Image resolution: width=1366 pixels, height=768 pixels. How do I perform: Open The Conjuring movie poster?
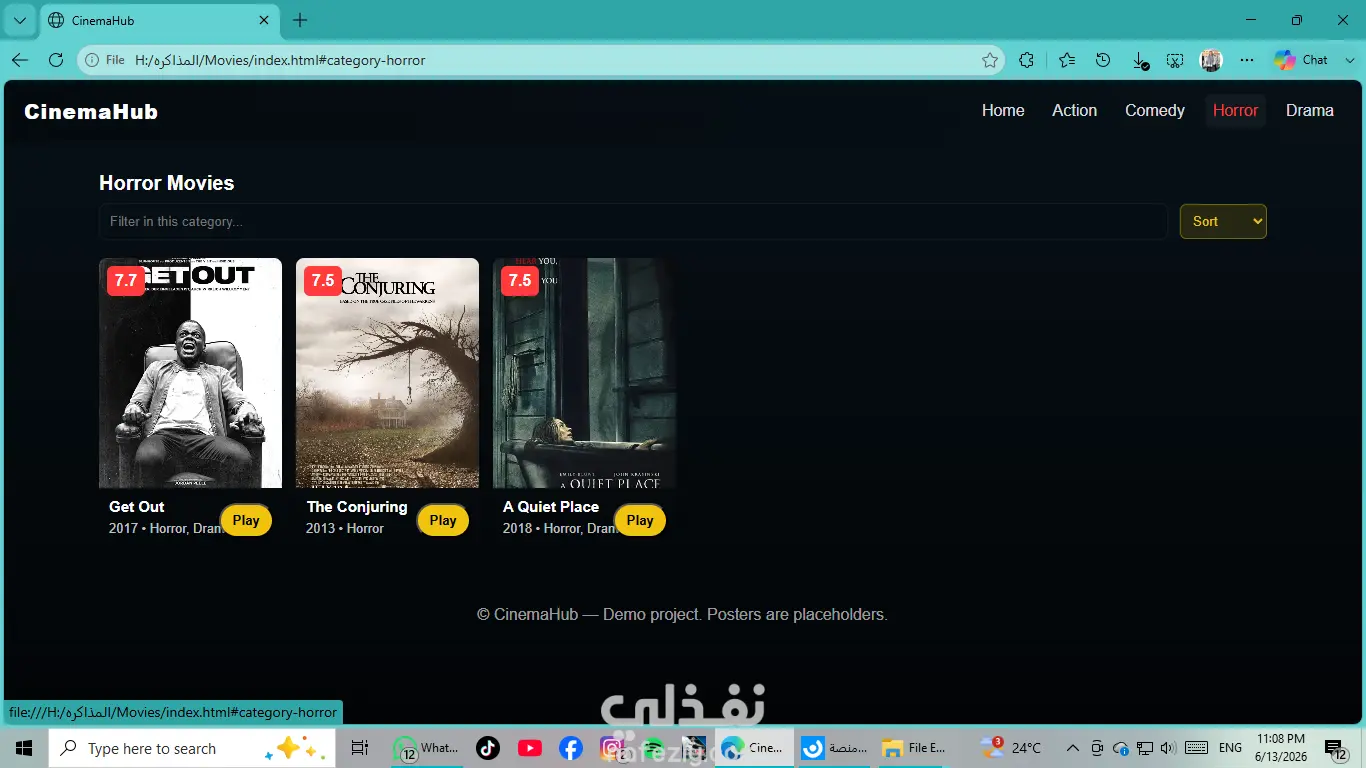pyautogui.click(x=387, y=373)
